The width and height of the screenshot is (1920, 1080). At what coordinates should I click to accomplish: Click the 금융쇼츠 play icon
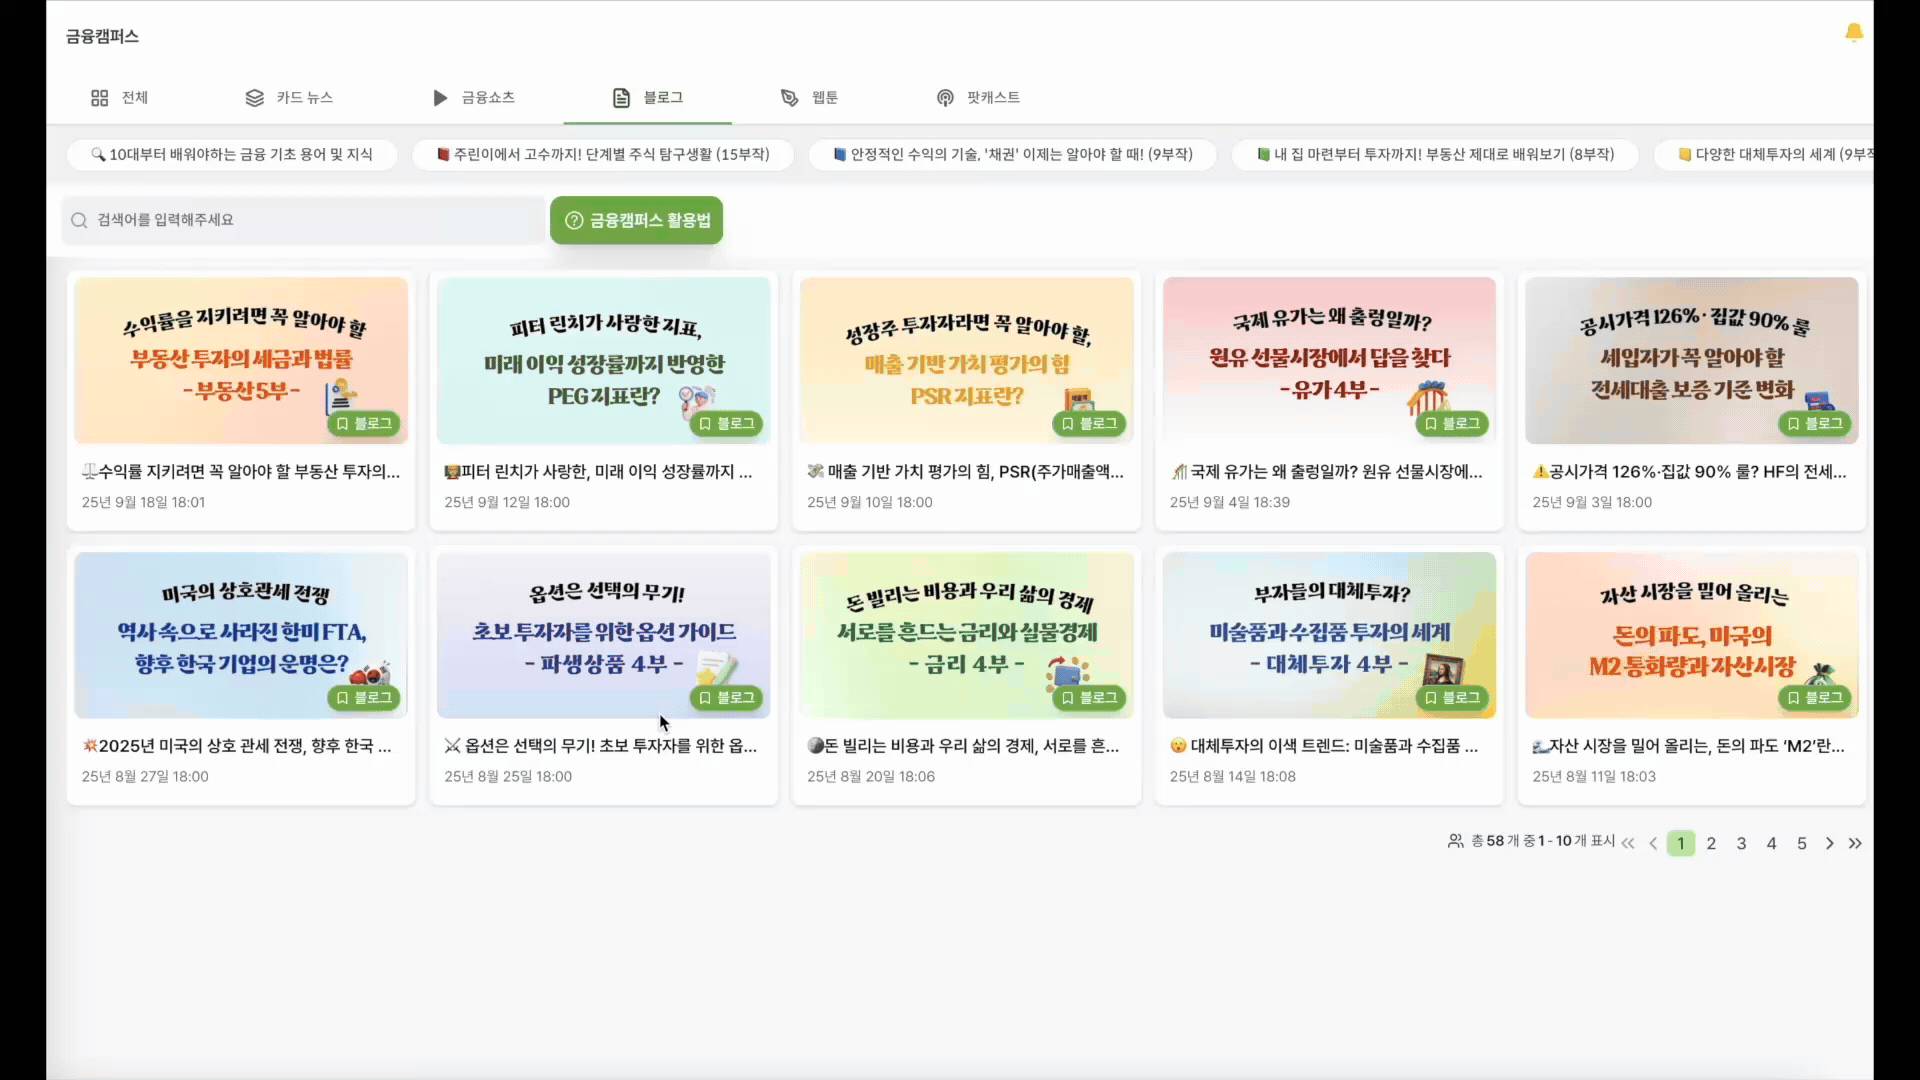[x=440, y=97]
